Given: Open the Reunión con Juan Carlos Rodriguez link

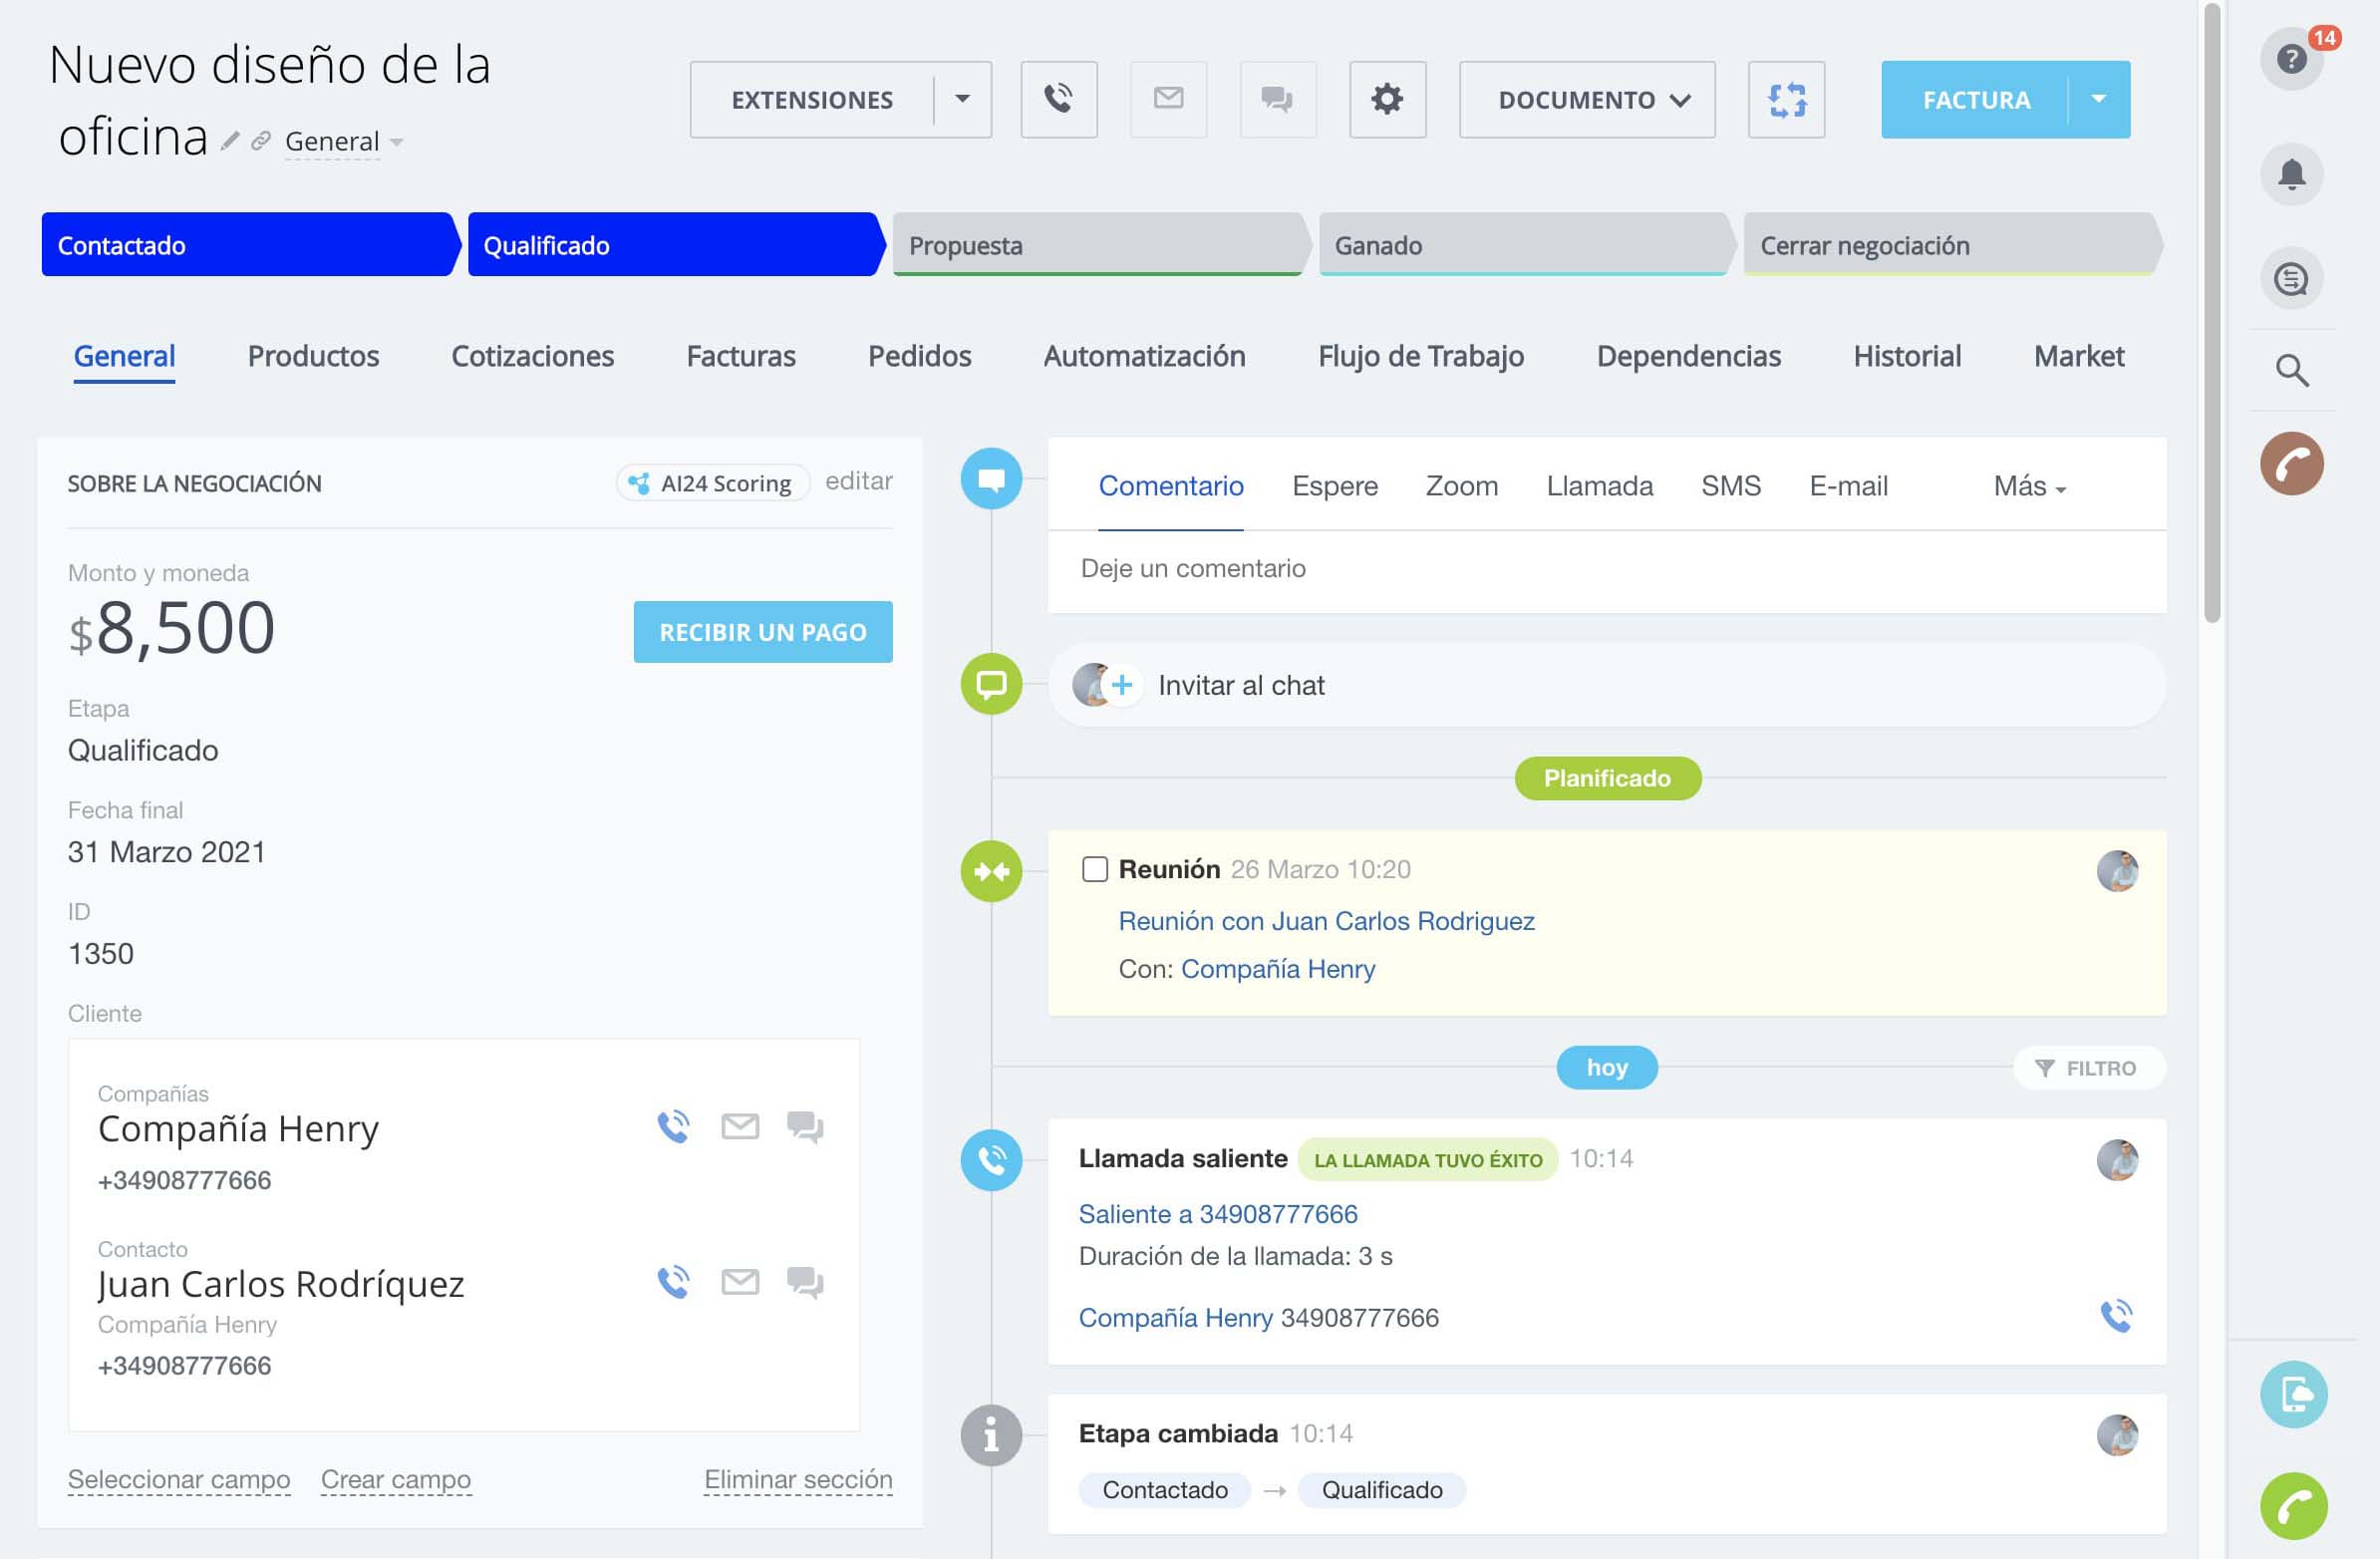Looking at the screenshot, I should (1325, 920).
